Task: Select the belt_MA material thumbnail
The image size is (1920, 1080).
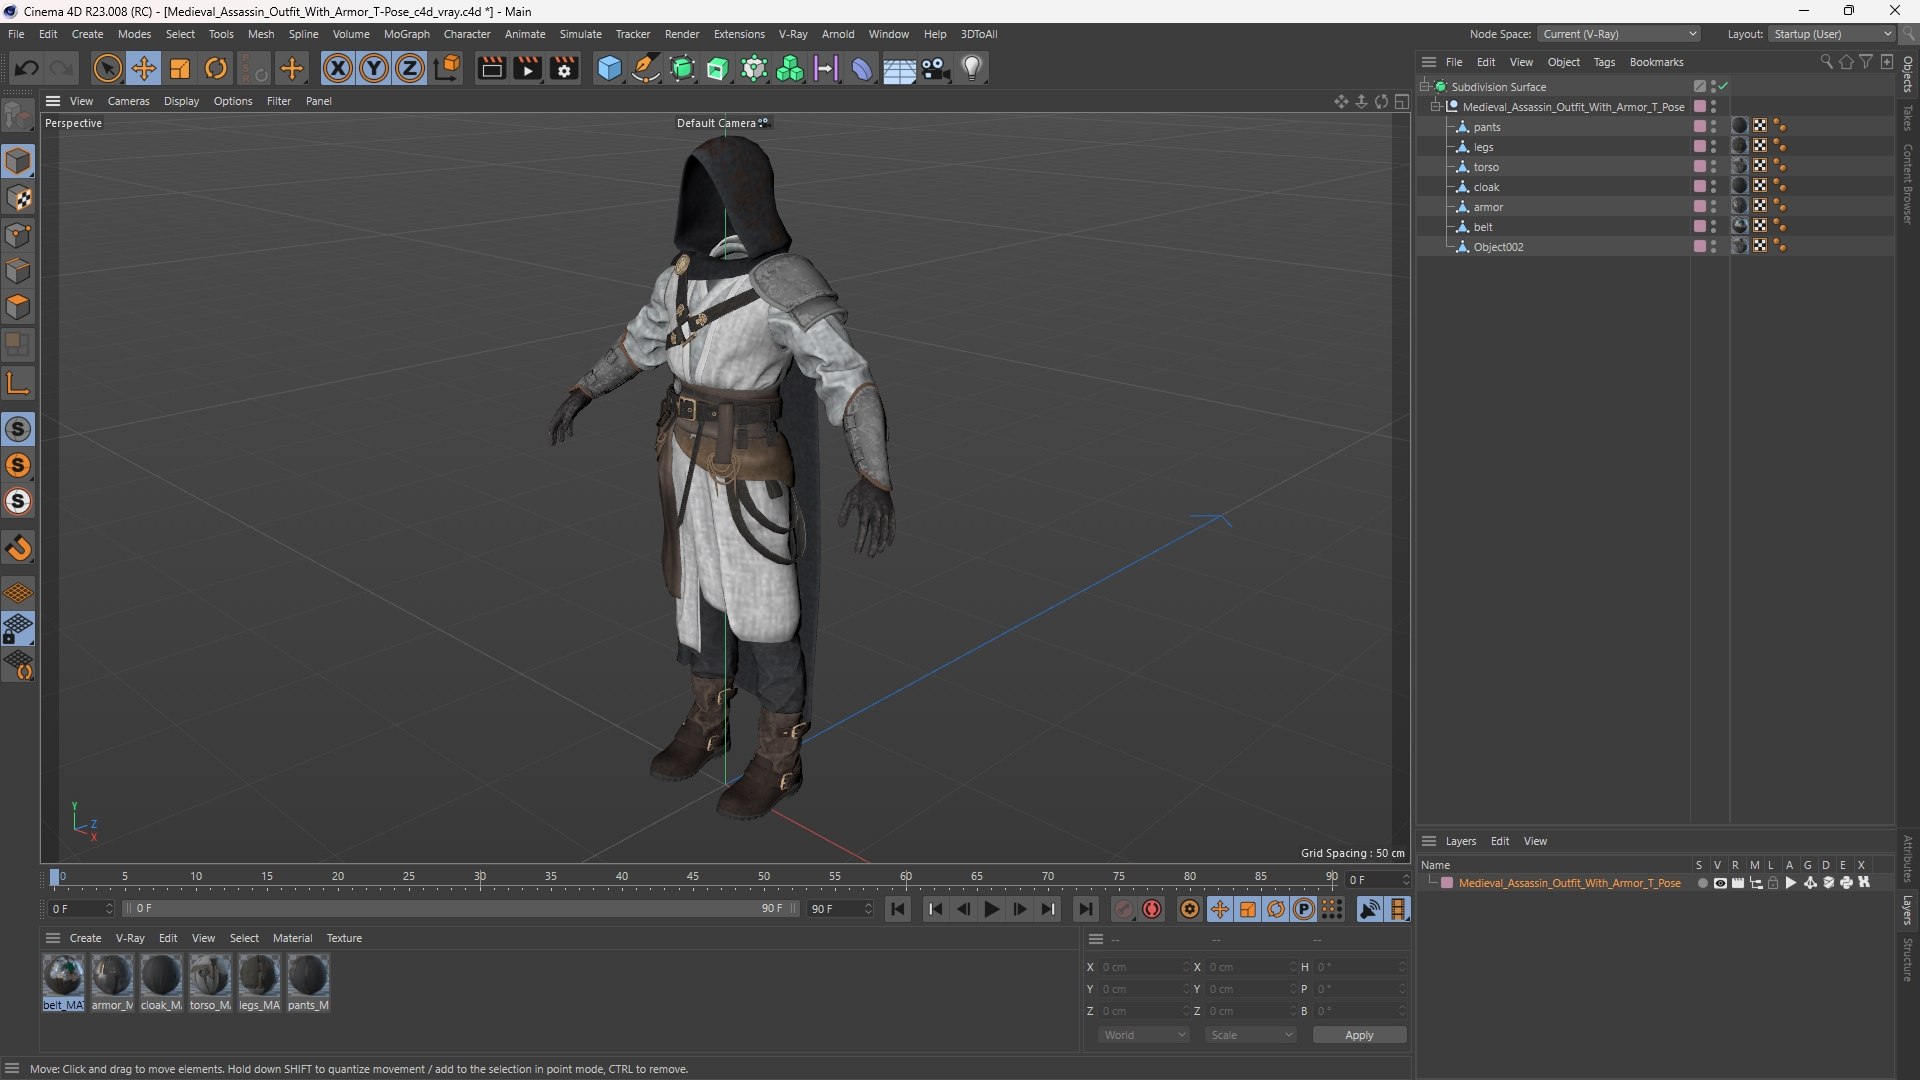Action: 63,975
